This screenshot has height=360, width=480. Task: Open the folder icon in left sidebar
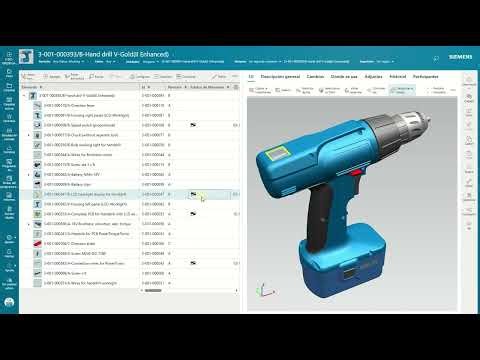pyautogui.click(x=9, y=87)
